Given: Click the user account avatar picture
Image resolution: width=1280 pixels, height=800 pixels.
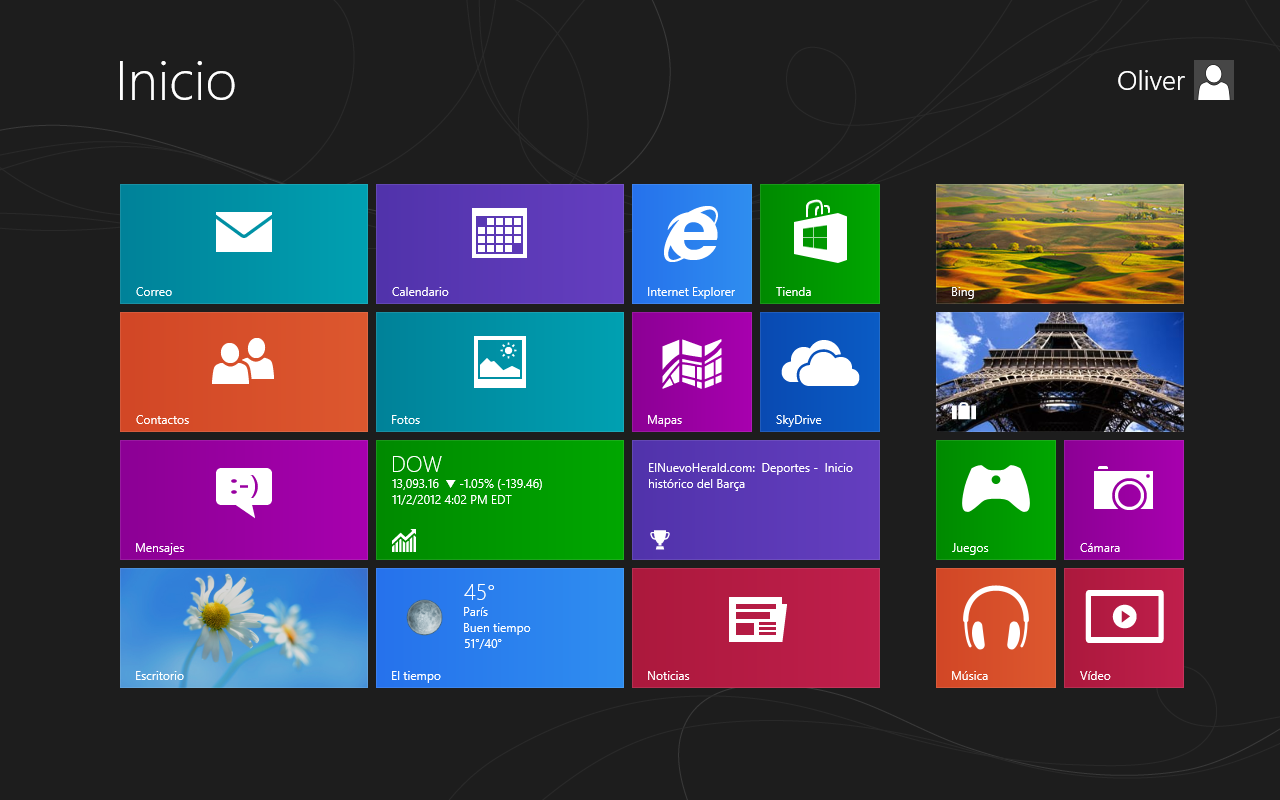Looking at the screenshot, I should point(1214,80).
